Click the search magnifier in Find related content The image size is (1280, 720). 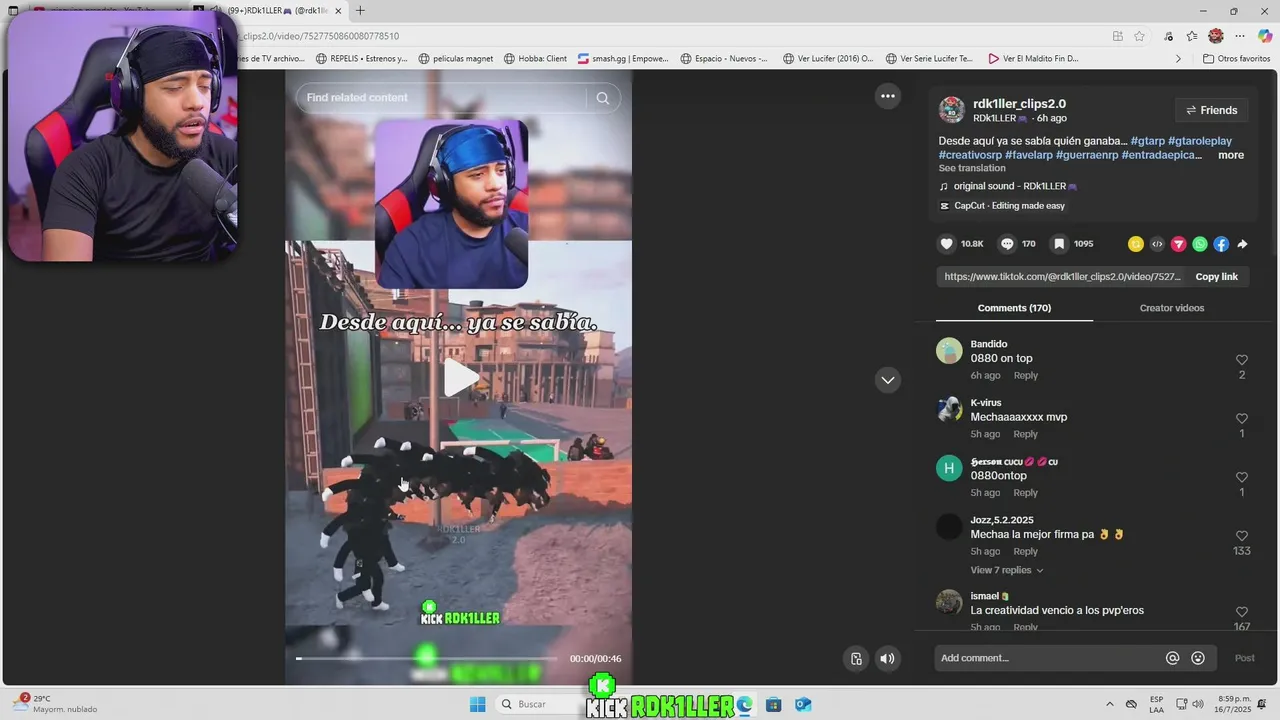pos(602,98)
